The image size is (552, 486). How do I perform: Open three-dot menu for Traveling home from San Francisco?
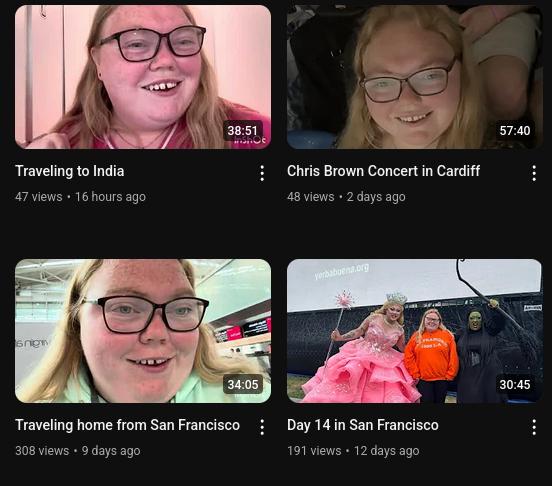pos(262,427)
